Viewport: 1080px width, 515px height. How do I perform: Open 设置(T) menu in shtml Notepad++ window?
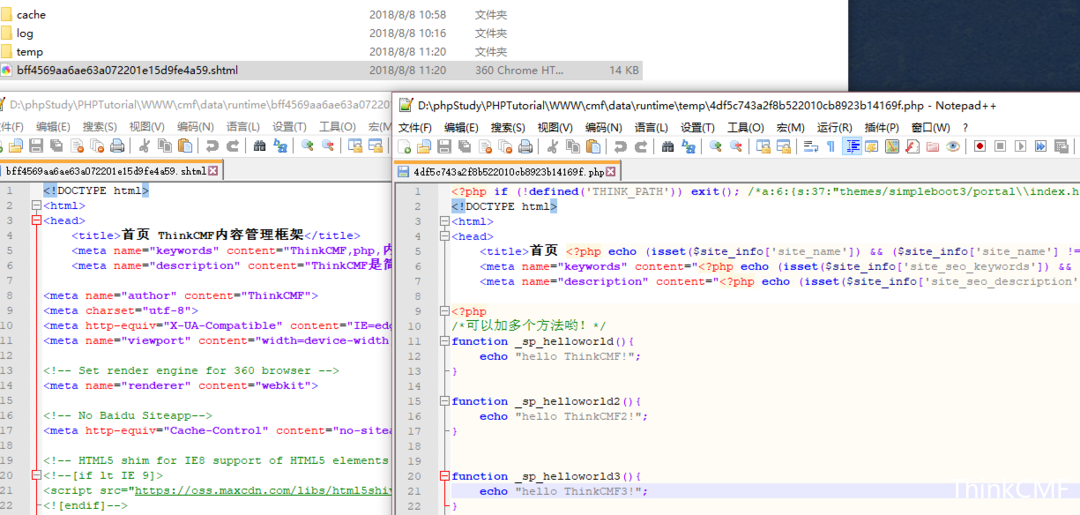click(289, 127)
